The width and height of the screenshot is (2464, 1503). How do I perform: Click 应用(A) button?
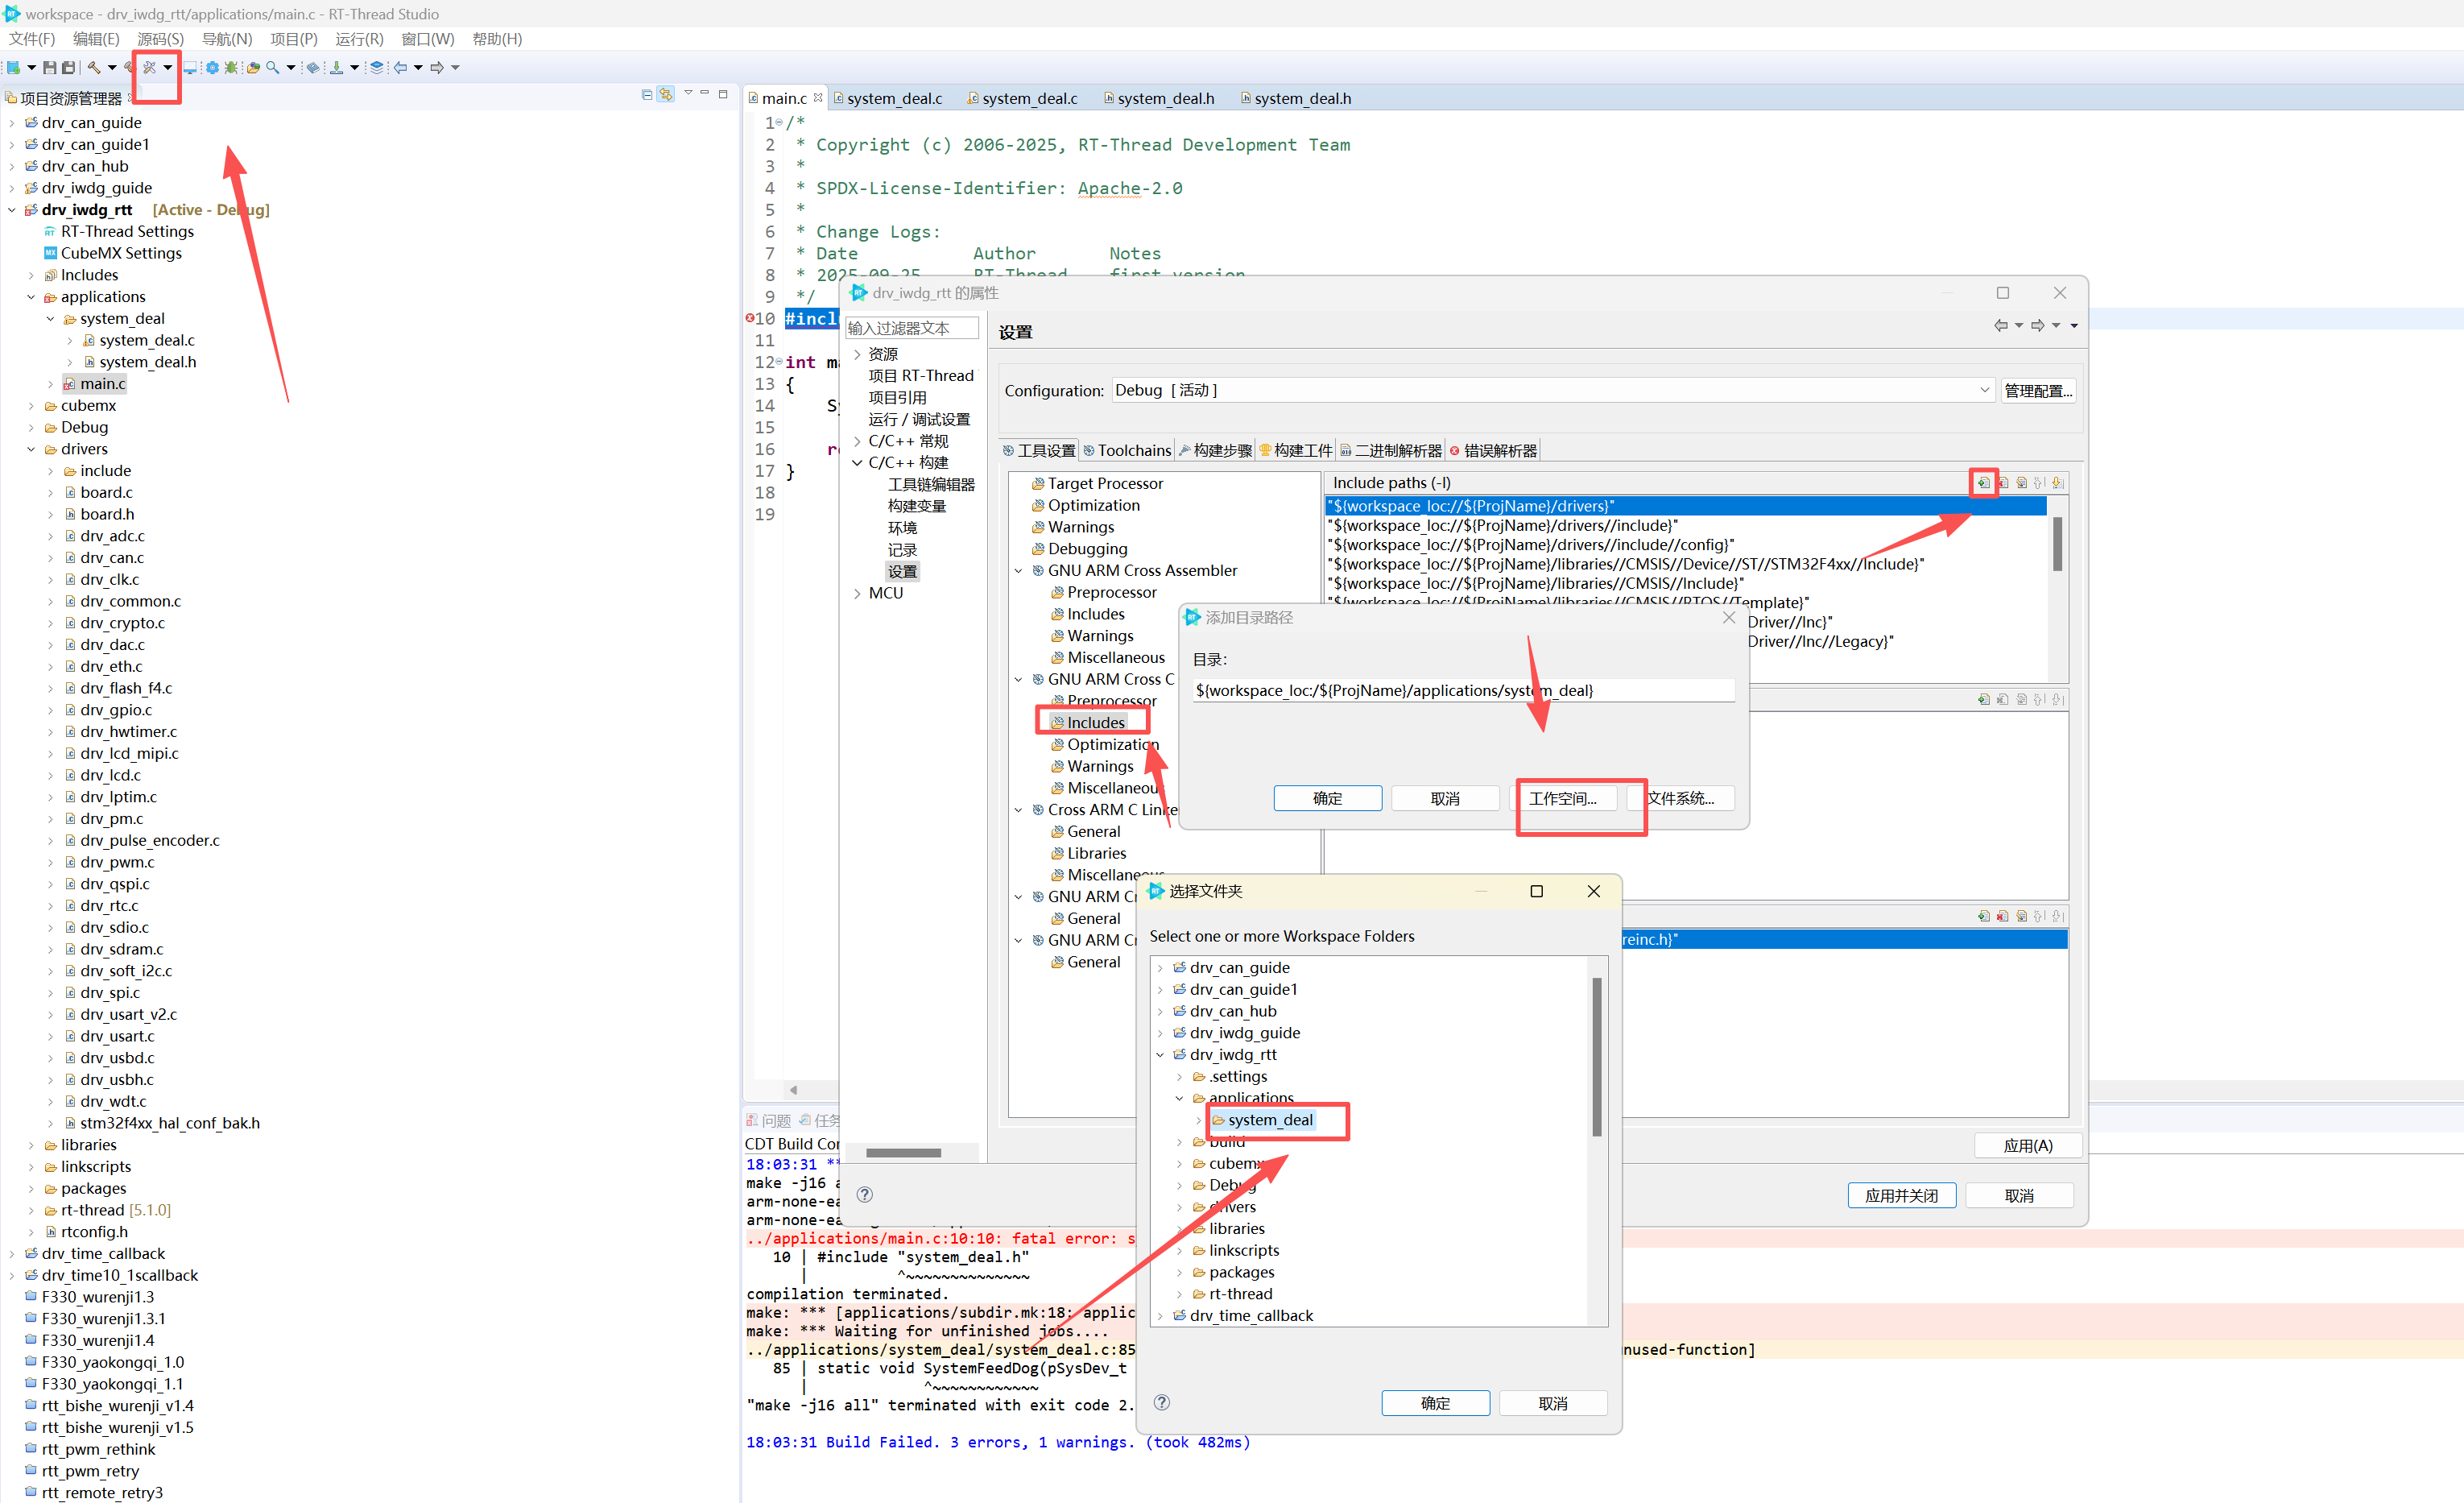[2027, 1146]
